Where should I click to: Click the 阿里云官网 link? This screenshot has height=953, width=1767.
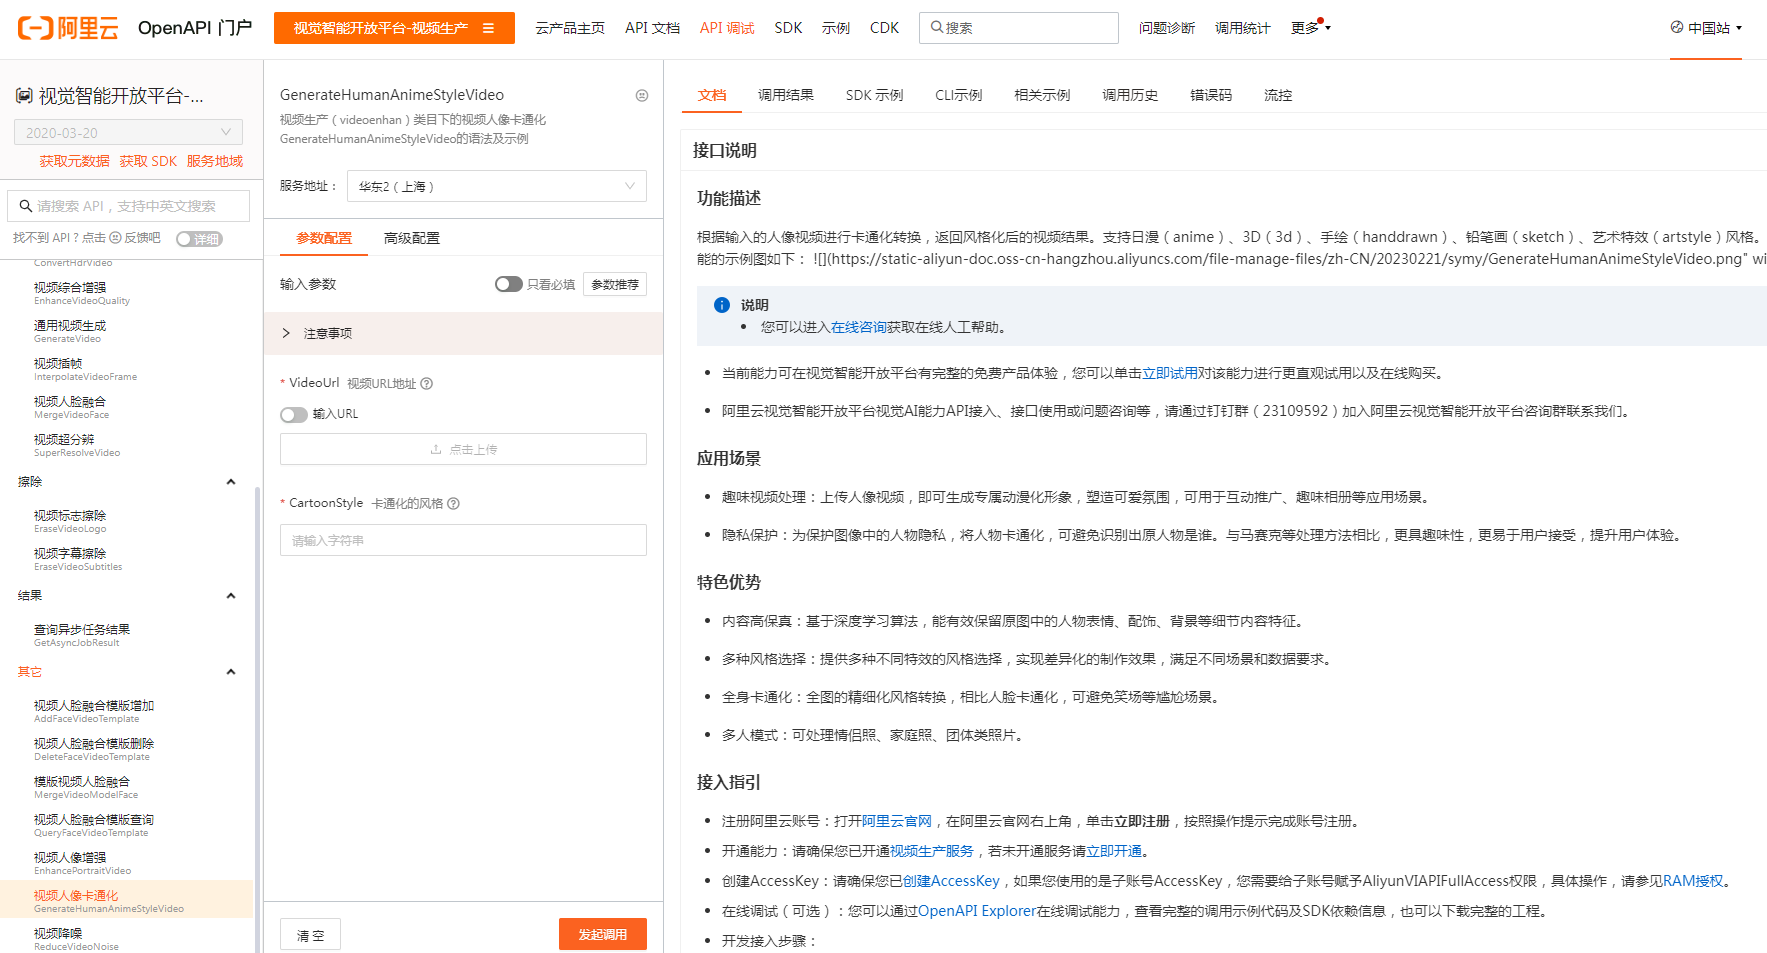point(897,821)
